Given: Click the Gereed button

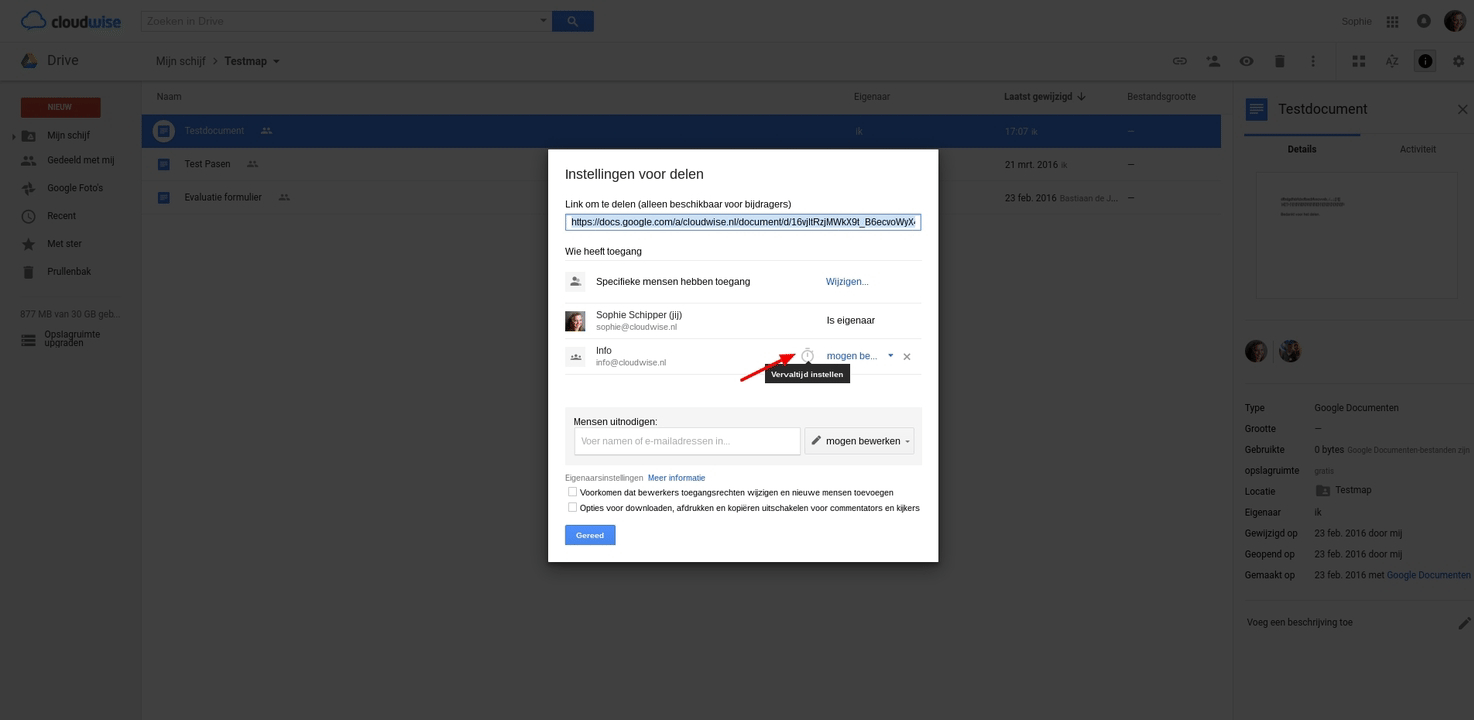Looking at the screenshot, I should coord(590,535).
